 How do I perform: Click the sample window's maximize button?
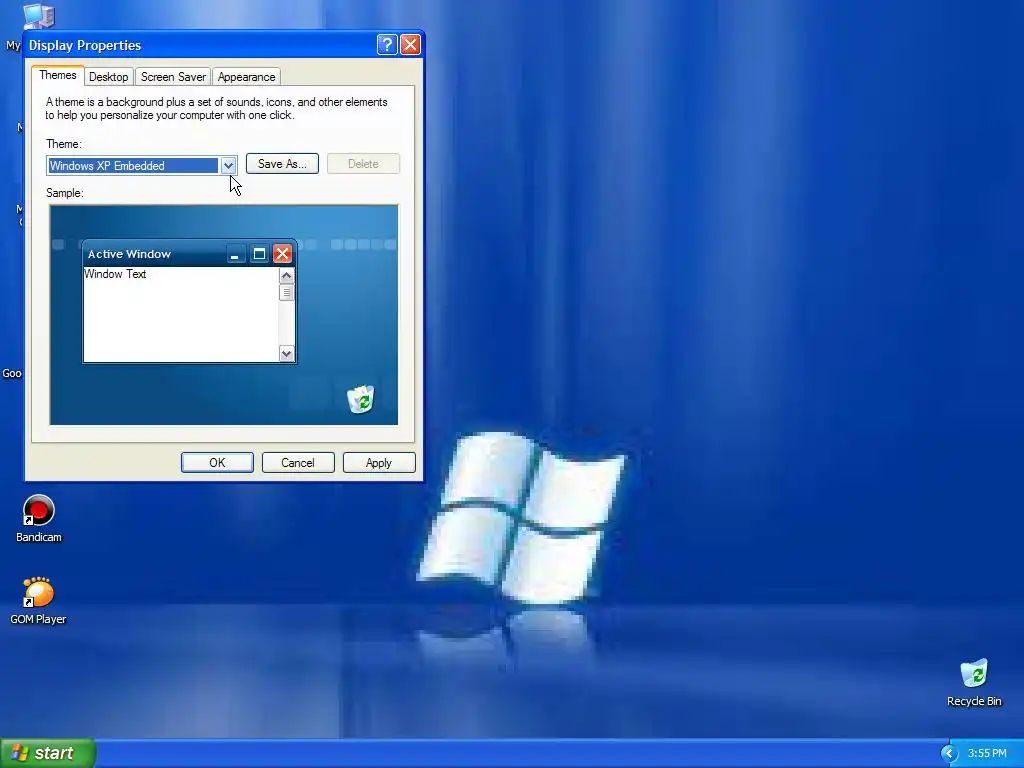[259, 253]
